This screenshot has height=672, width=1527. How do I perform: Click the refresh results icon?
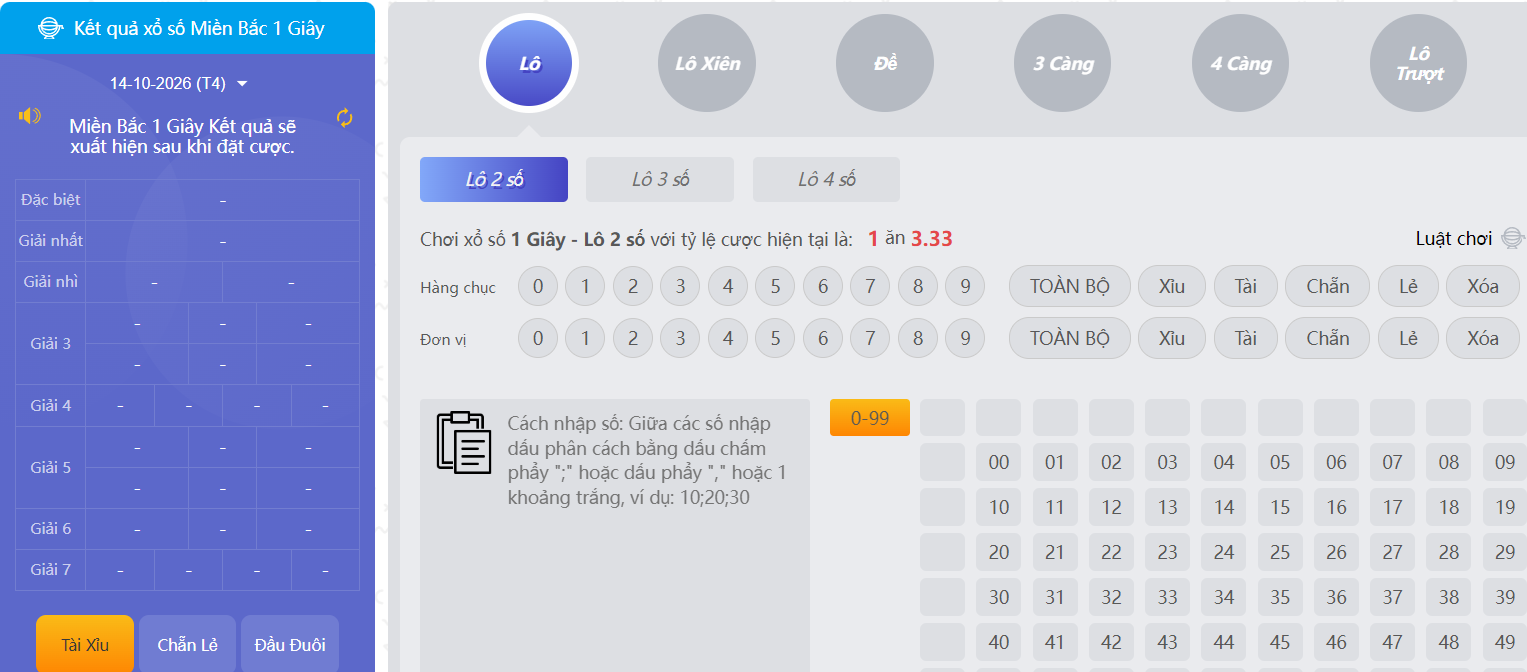[345, 118]
